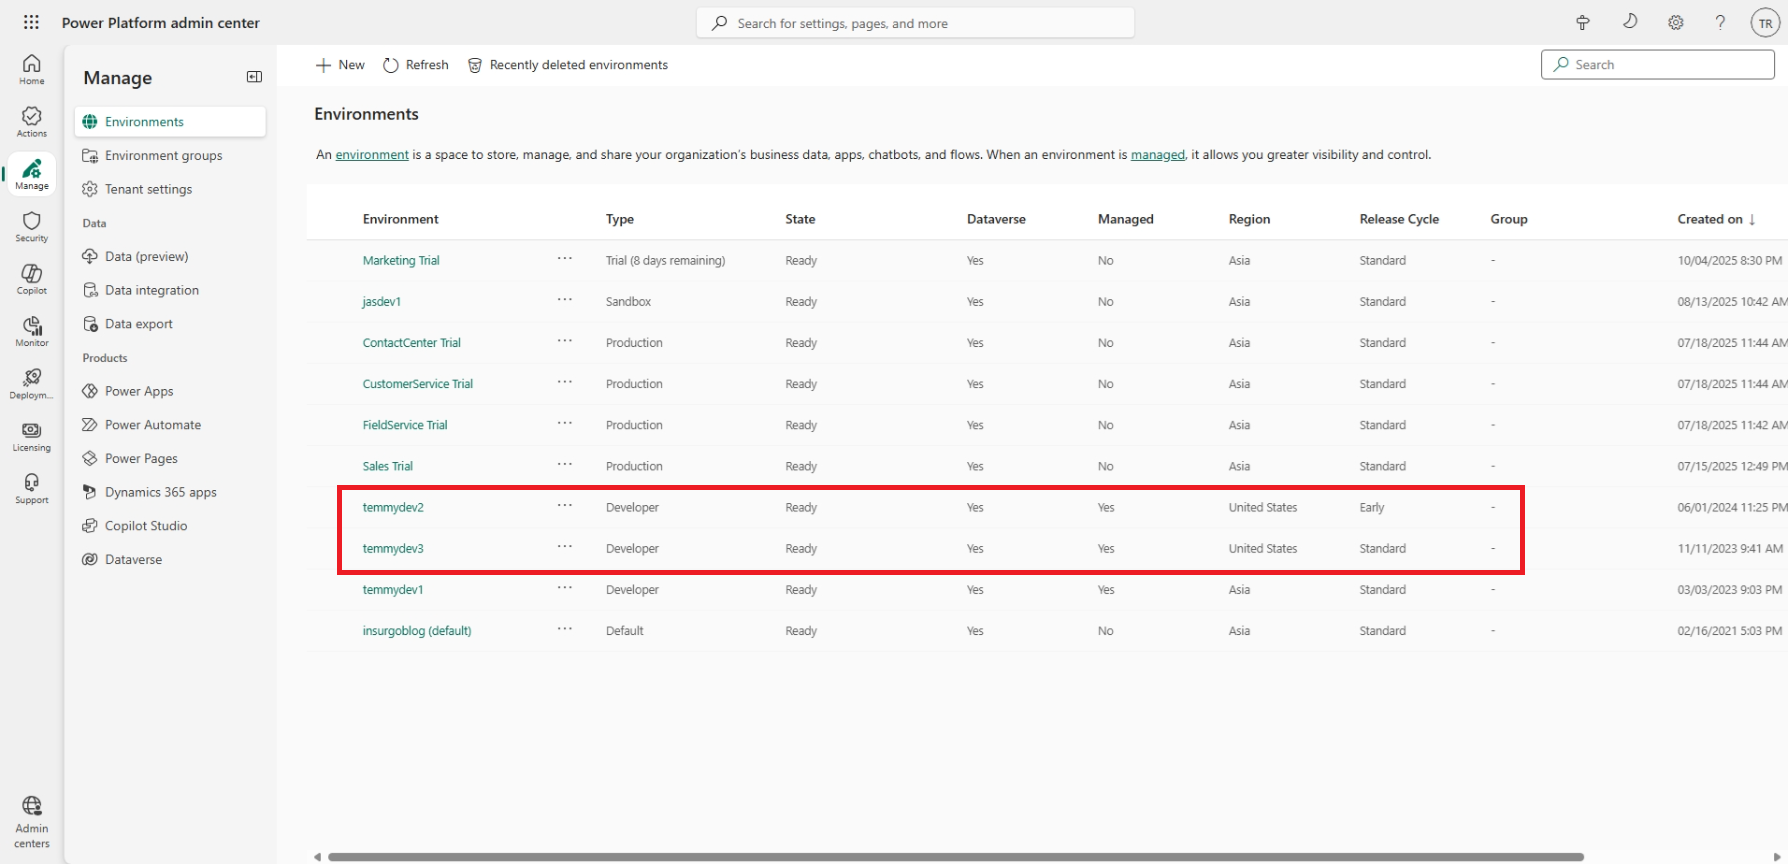Open Actions in the left rail
The height and width of the screenshot is (864, 1788).
32,122
